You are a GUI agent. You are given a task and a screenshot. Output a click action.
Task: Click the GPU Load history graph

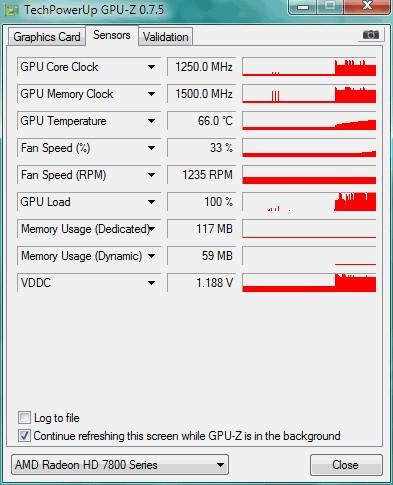(309, 202)
